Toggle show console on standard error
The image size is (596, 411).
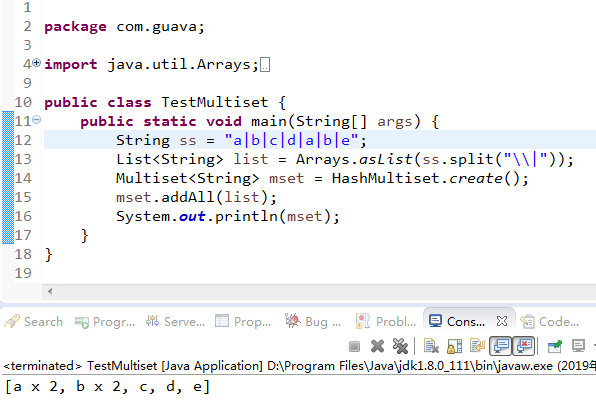point(524,346)
